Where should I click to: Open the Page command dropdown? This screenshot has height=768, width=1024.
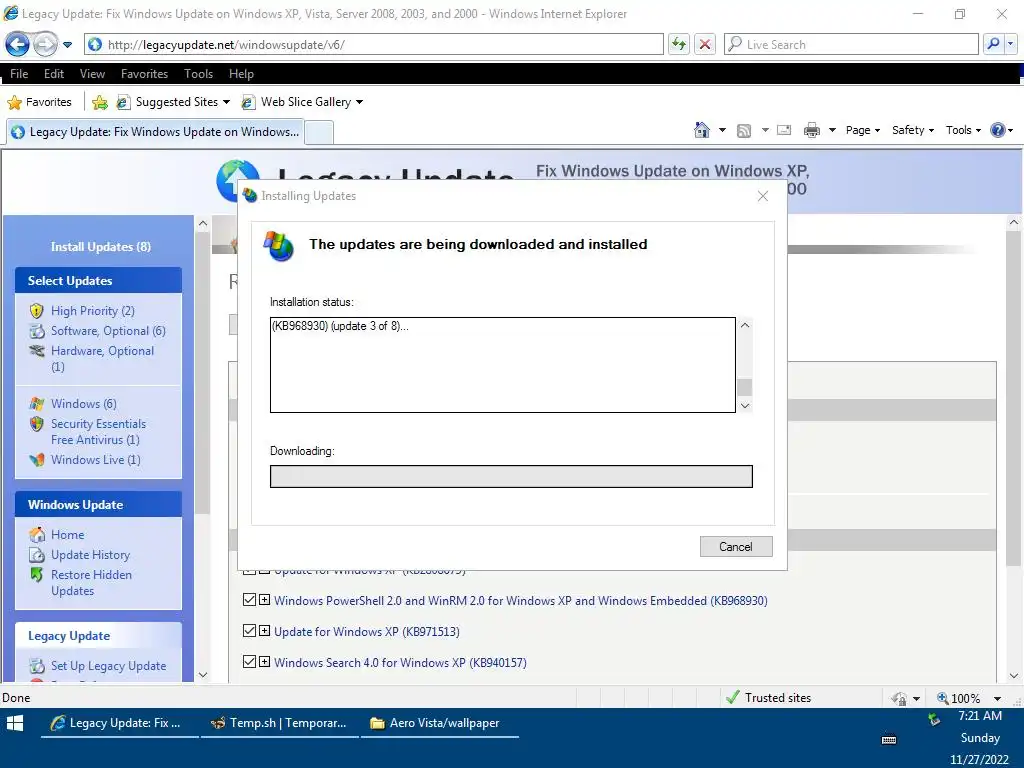pyautogui.click(x=863, y=130)
